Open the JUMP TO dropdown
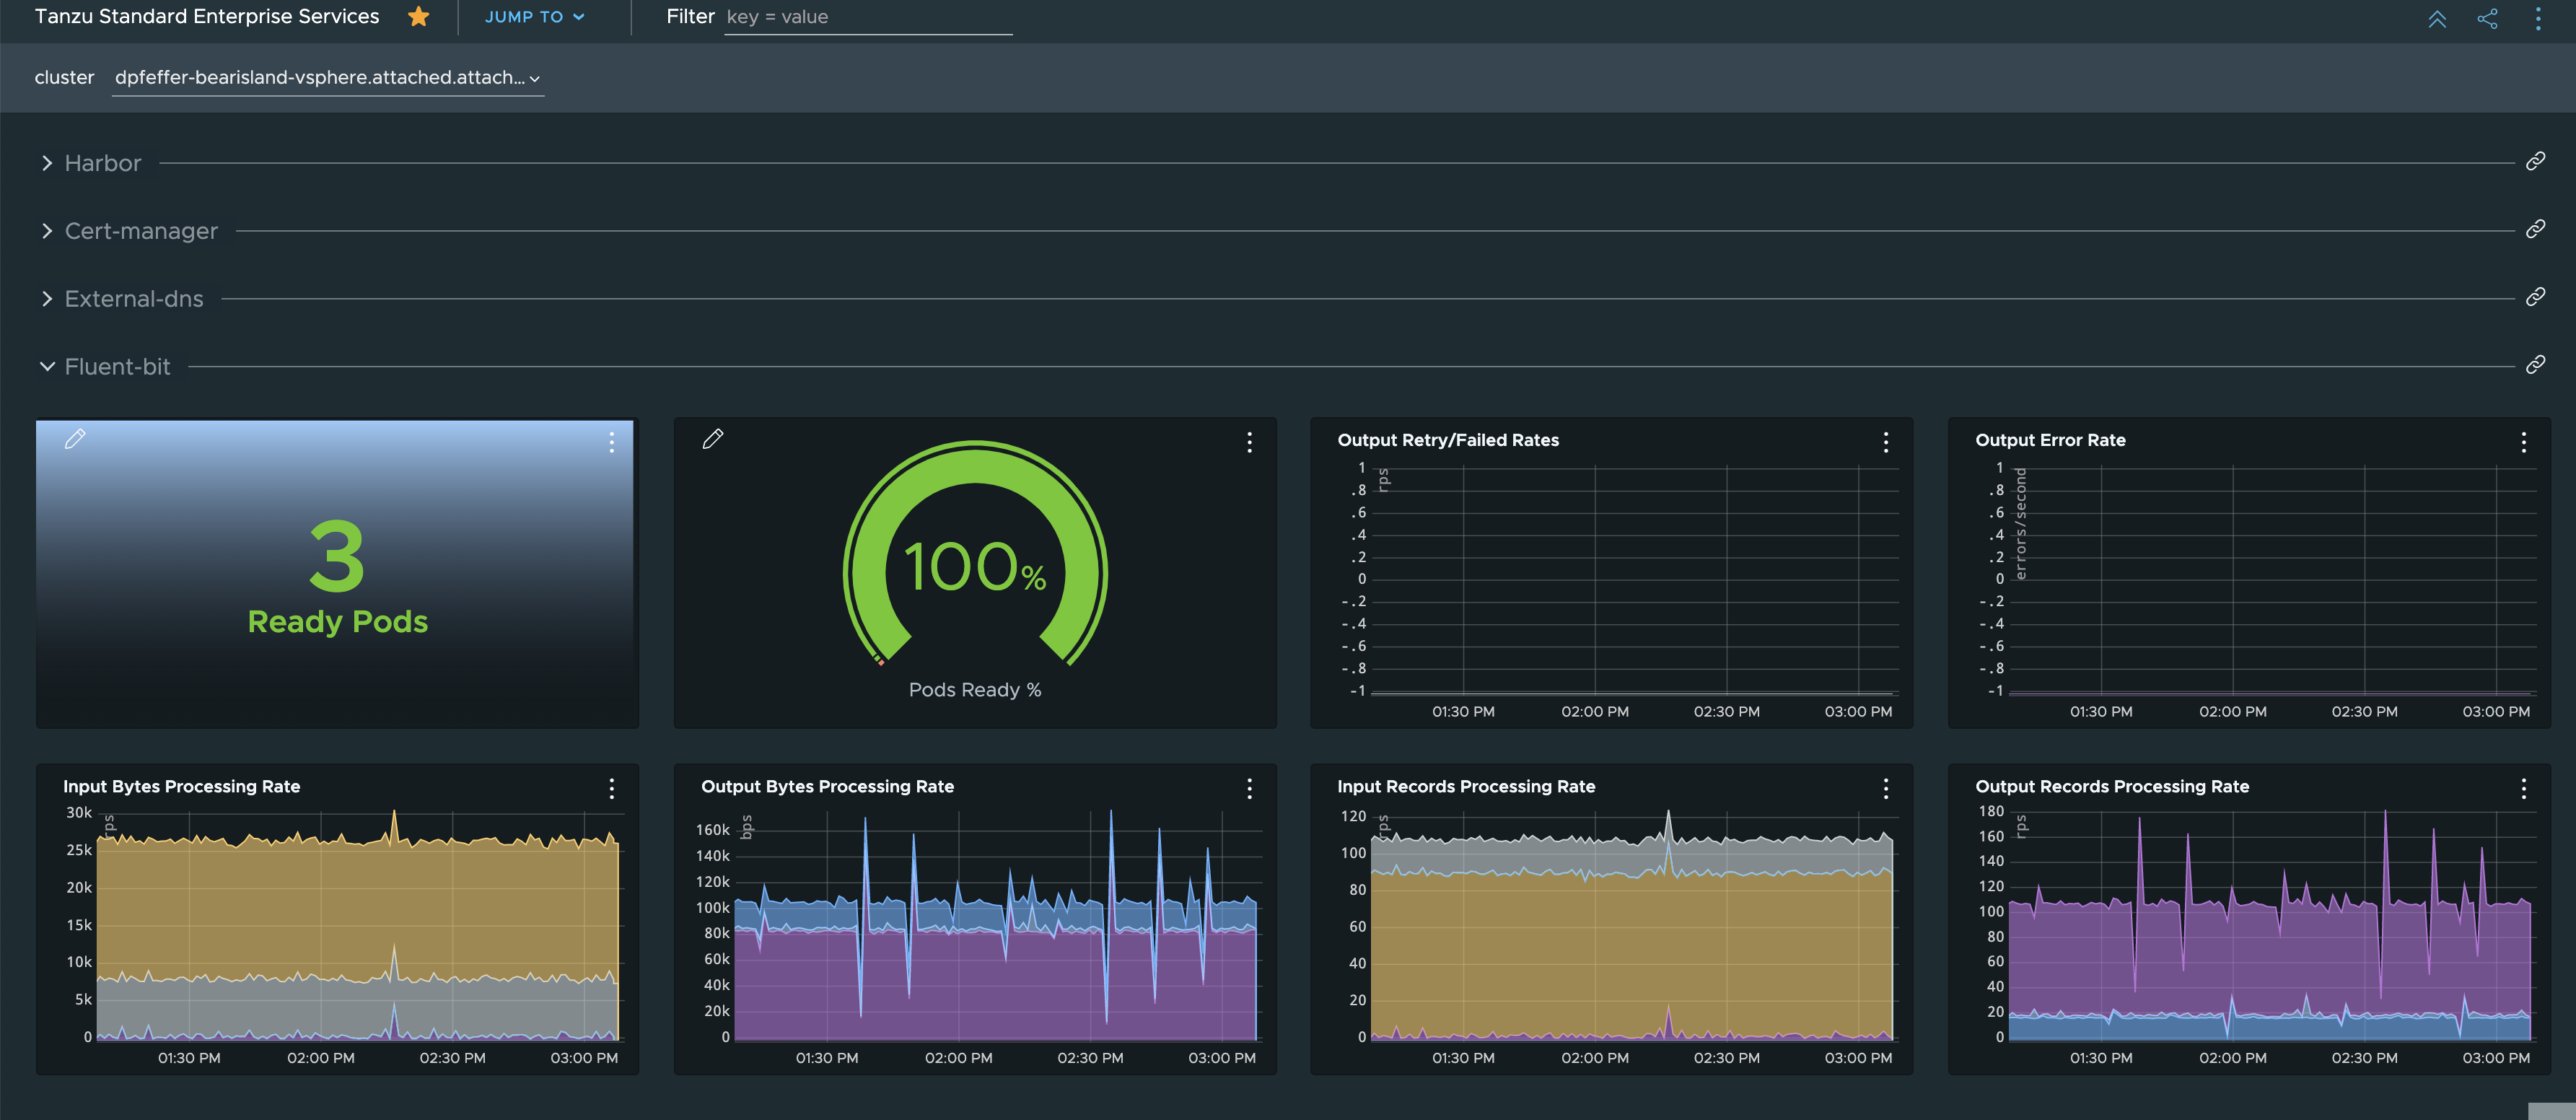 pos(534,17)
